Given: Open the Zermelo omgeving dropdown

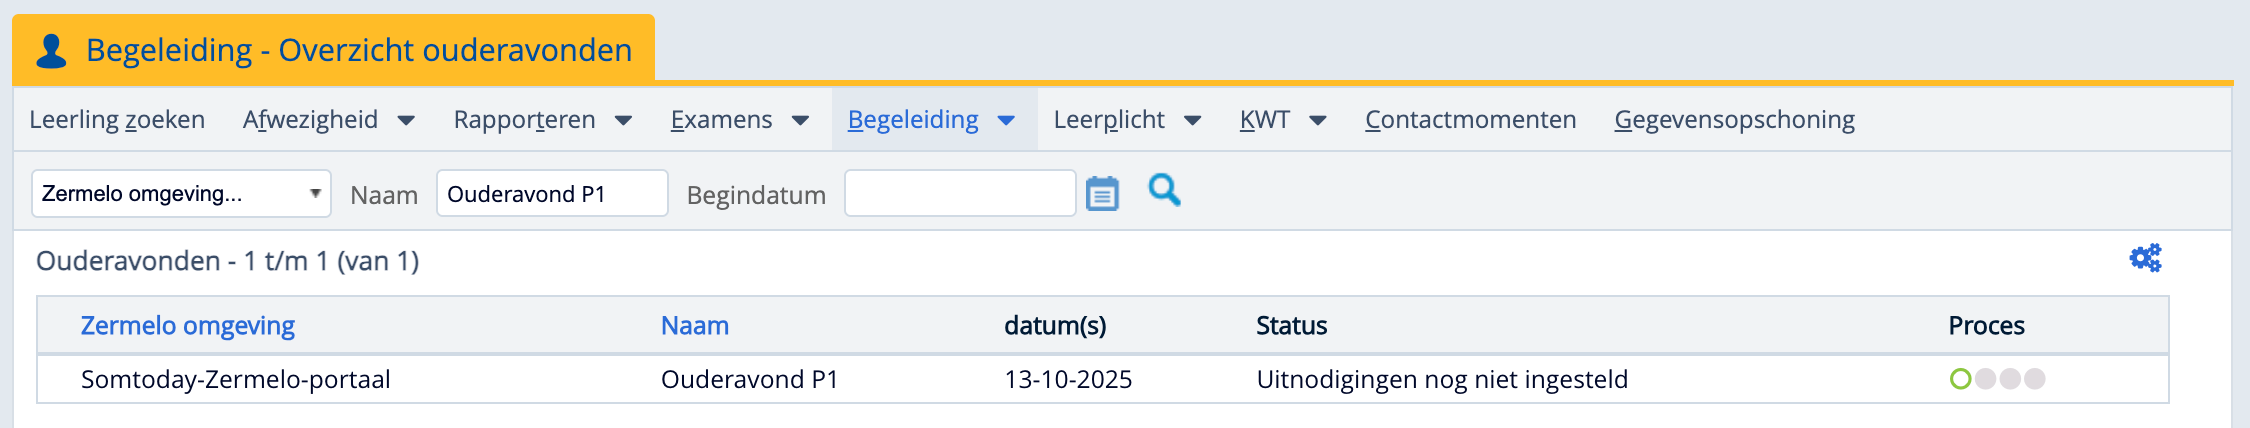Looking at the screenshot, I should (x=181, y=193).
